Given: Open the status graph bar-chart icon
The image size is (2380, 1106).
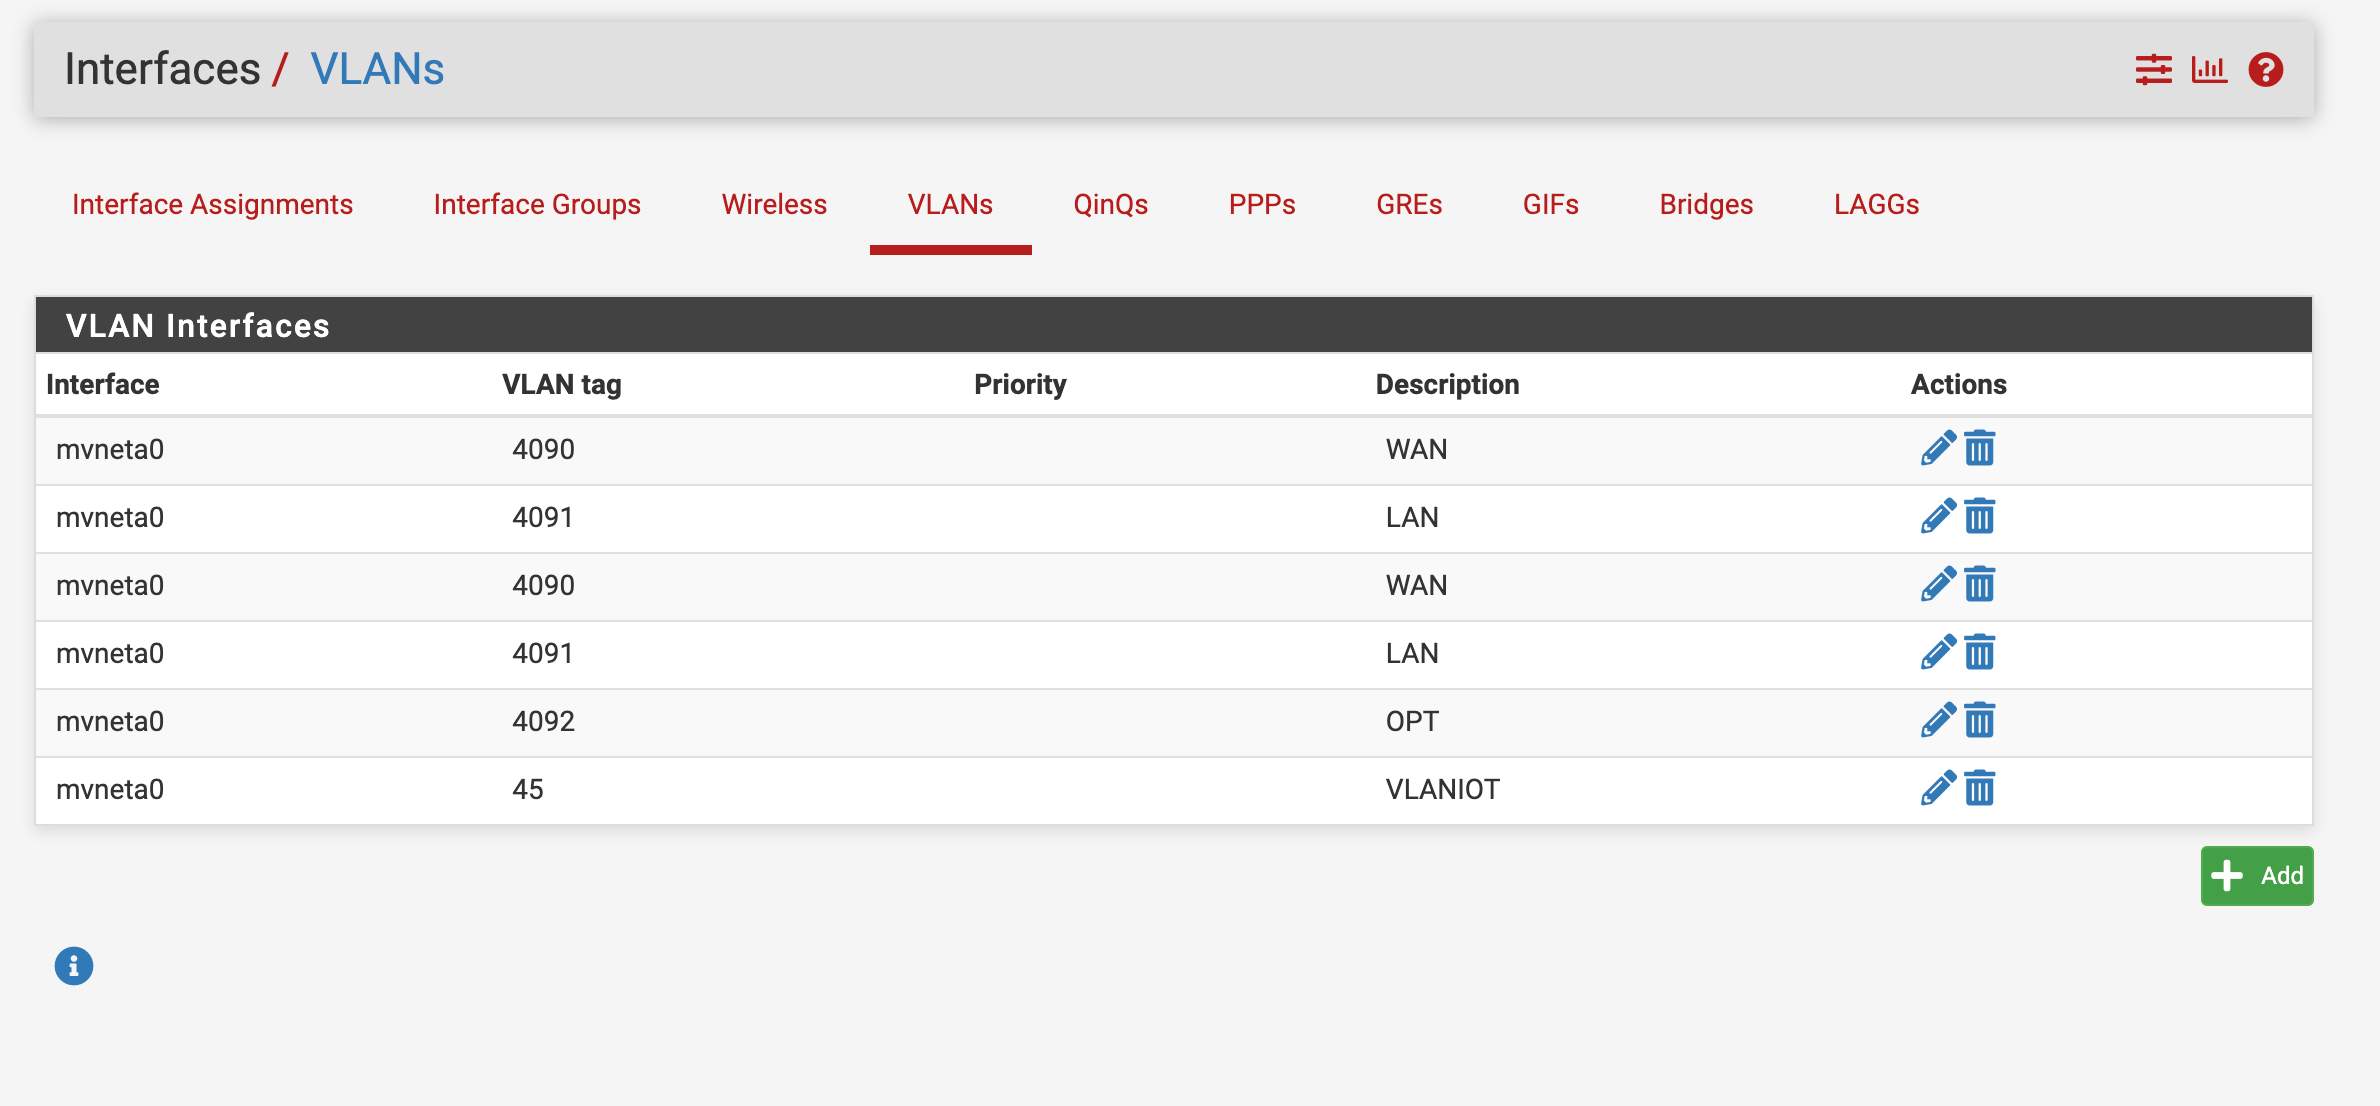Looking at the screenshot, I should pyautogui.click(x=2209, y=70).
